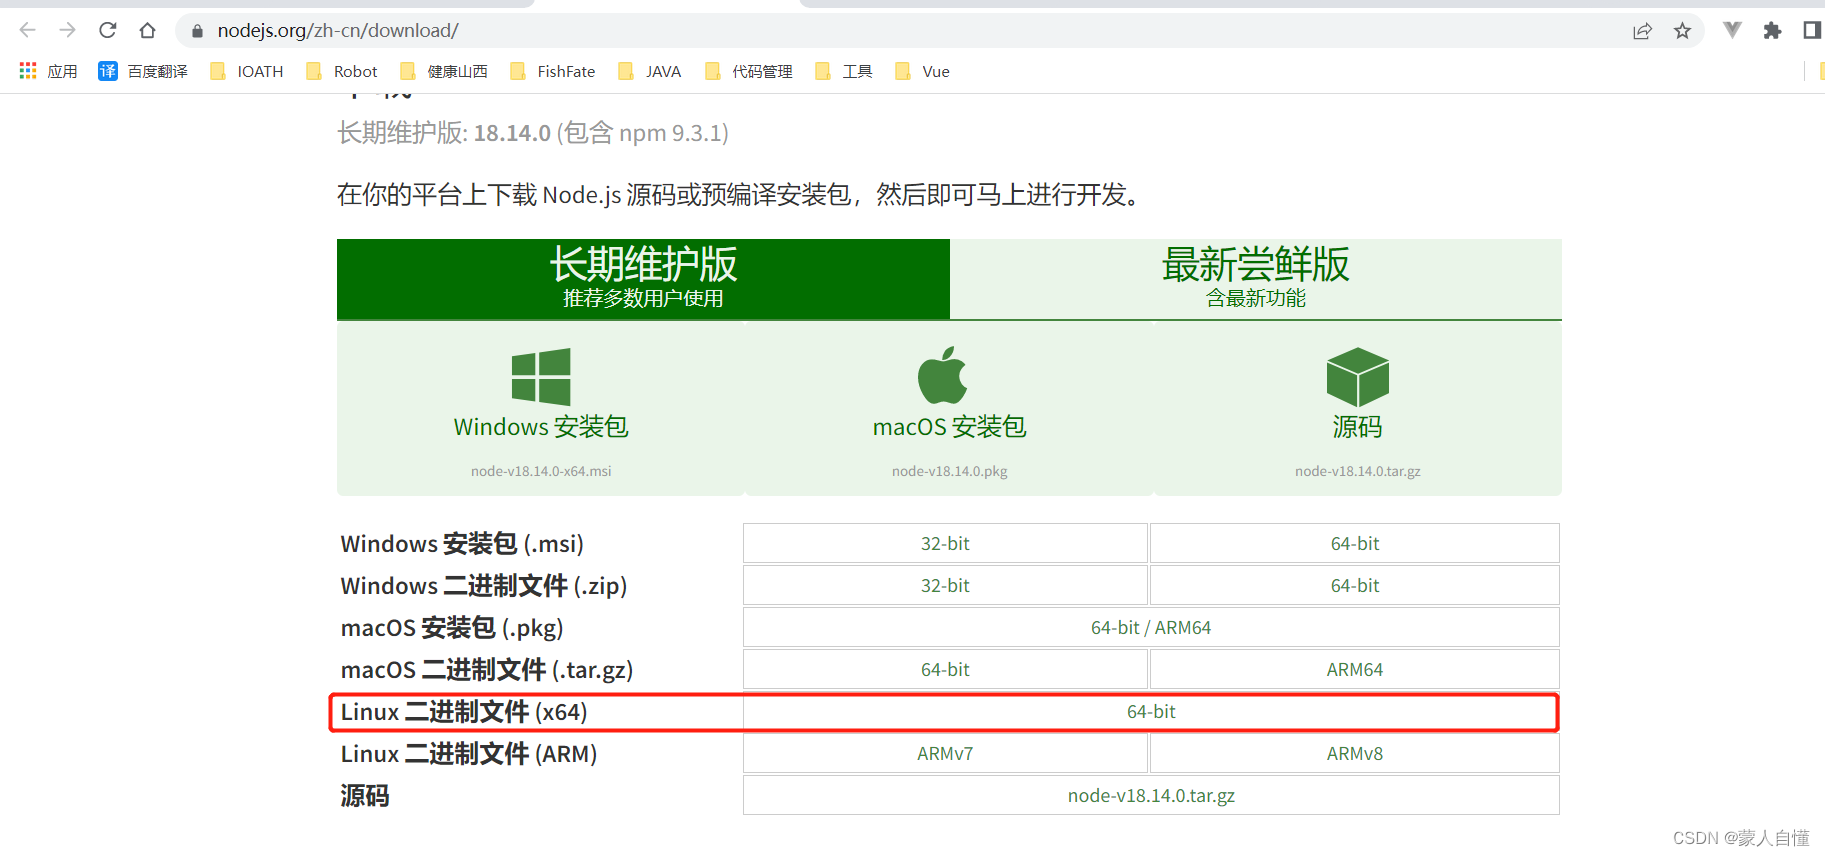Download macOS .tar.gz ARM64 binary

tap(1355, 669)
